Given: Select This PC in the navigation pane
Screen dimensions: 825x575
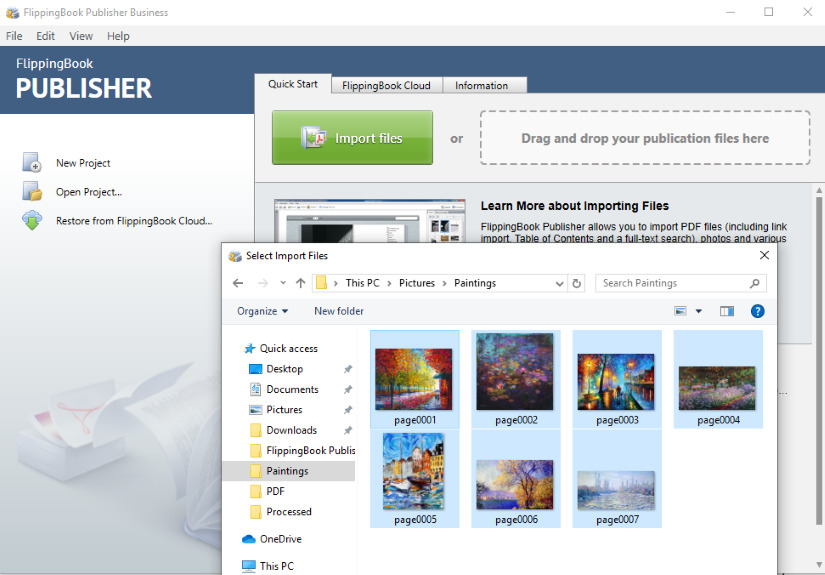Looking at the screenshot, I should tap(276, 566).
